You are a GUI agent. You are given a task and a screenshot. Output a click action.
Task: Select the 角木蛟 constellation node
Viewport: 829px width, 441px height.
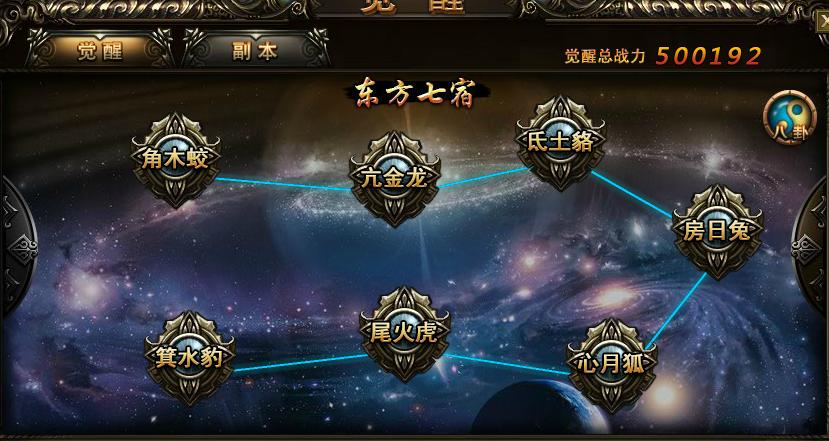pos(176,159)
